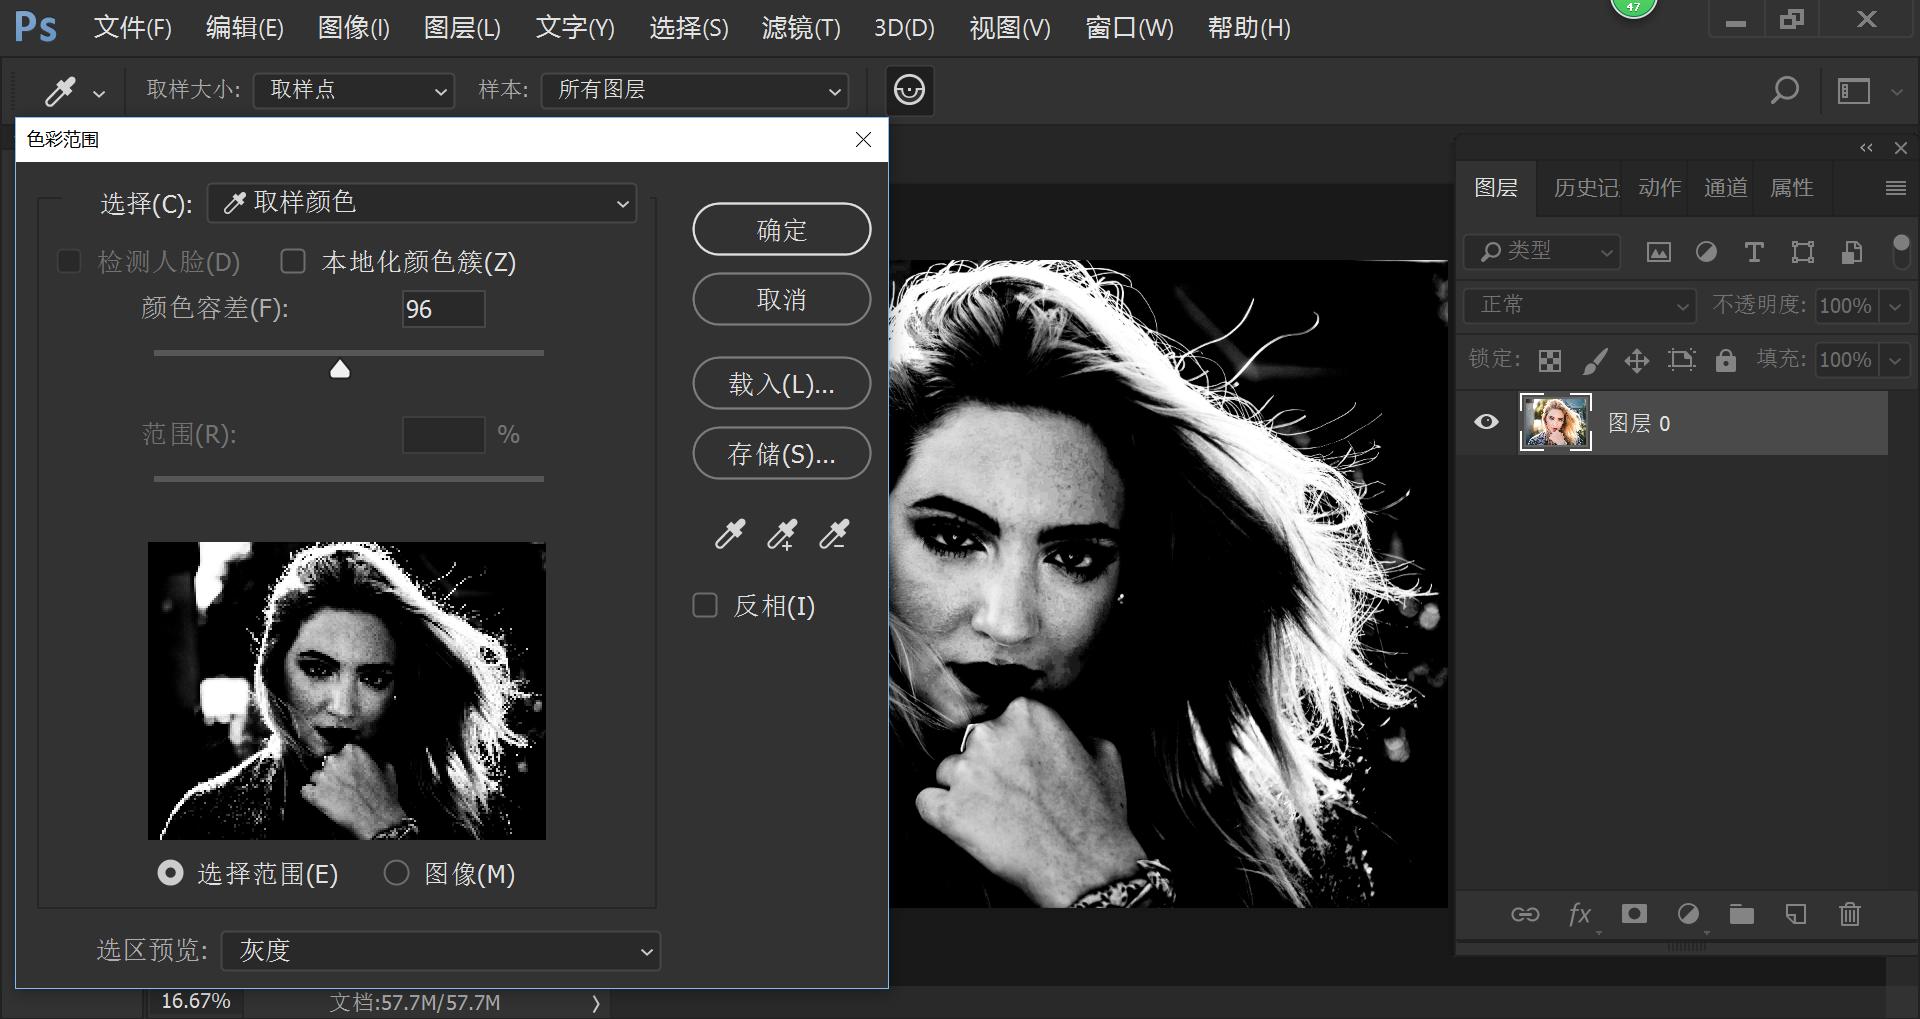Check the 反相 invert checkbox
This screenshot has width=1920, height=1019.
tap(705, 606)
